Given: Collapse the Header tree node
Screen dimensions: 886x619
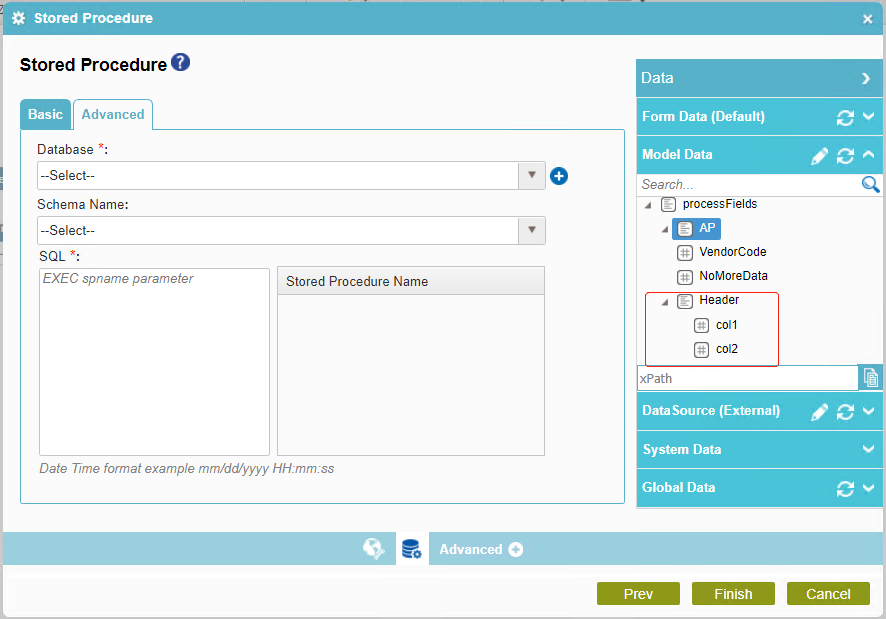Looking at the screenshot, I should [x=666, y=301].
